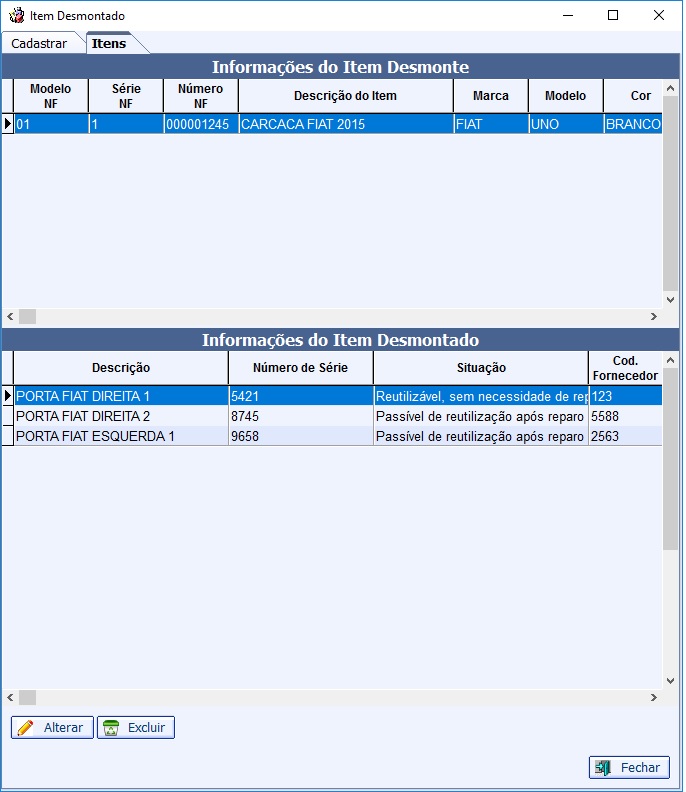Click right arrow of Item Desmontado horizontal scrollbar
Screen dimensions: 686x792
point(654,698)
